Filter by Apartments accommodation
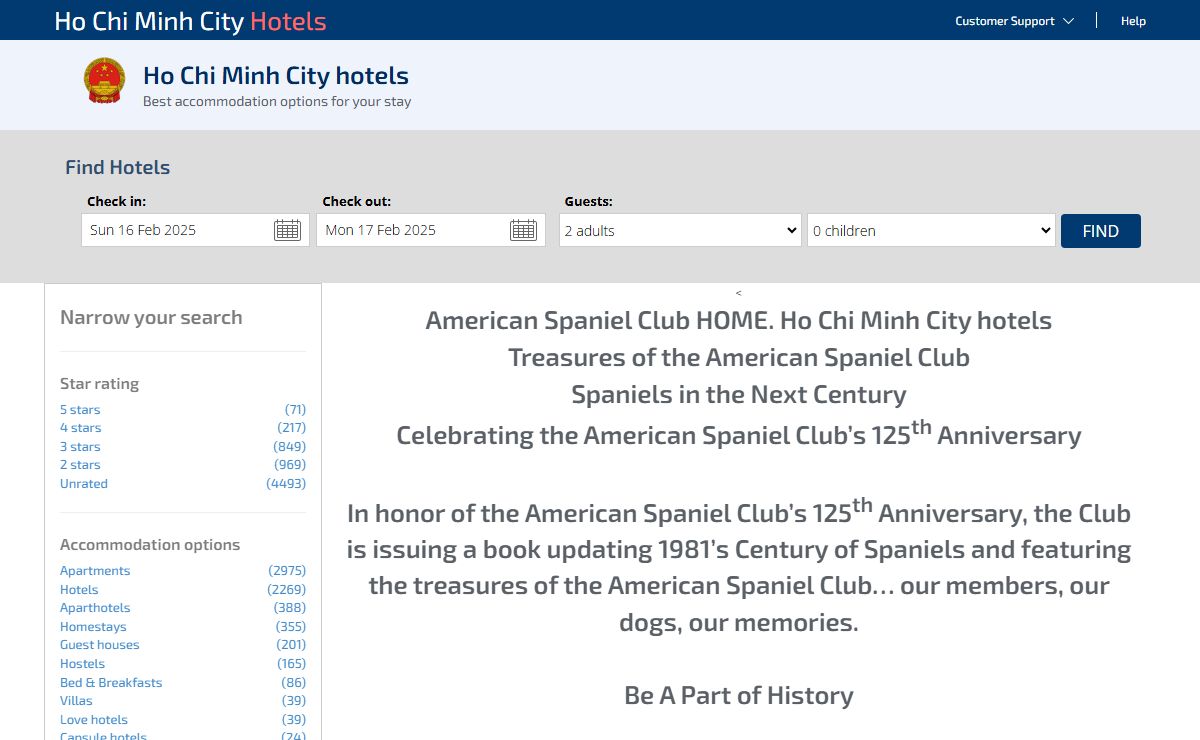The image size is (1200, 740). click(95, 571)
